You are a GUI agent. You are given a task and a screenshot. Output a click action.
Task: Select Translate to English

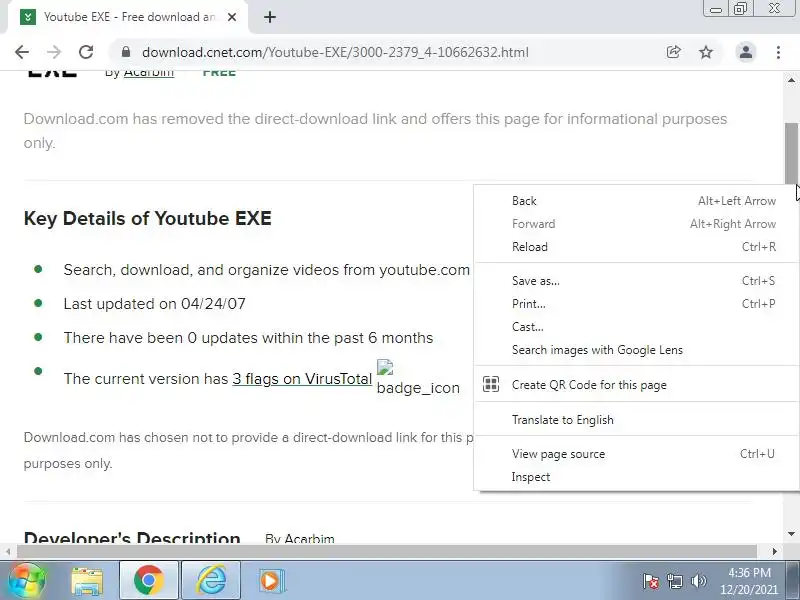pos(637,420)
